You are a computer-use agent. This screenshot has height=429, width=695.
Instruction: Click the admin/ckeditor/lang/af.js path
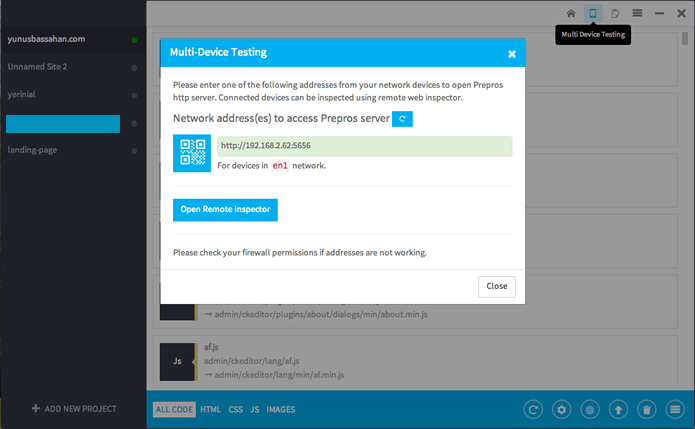251,361
